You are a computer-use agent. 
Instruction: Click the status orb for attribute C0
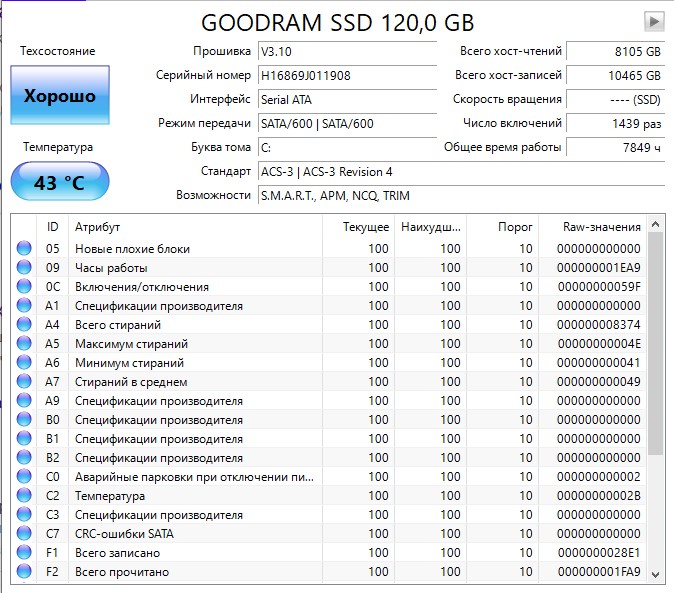pos(24,476)
